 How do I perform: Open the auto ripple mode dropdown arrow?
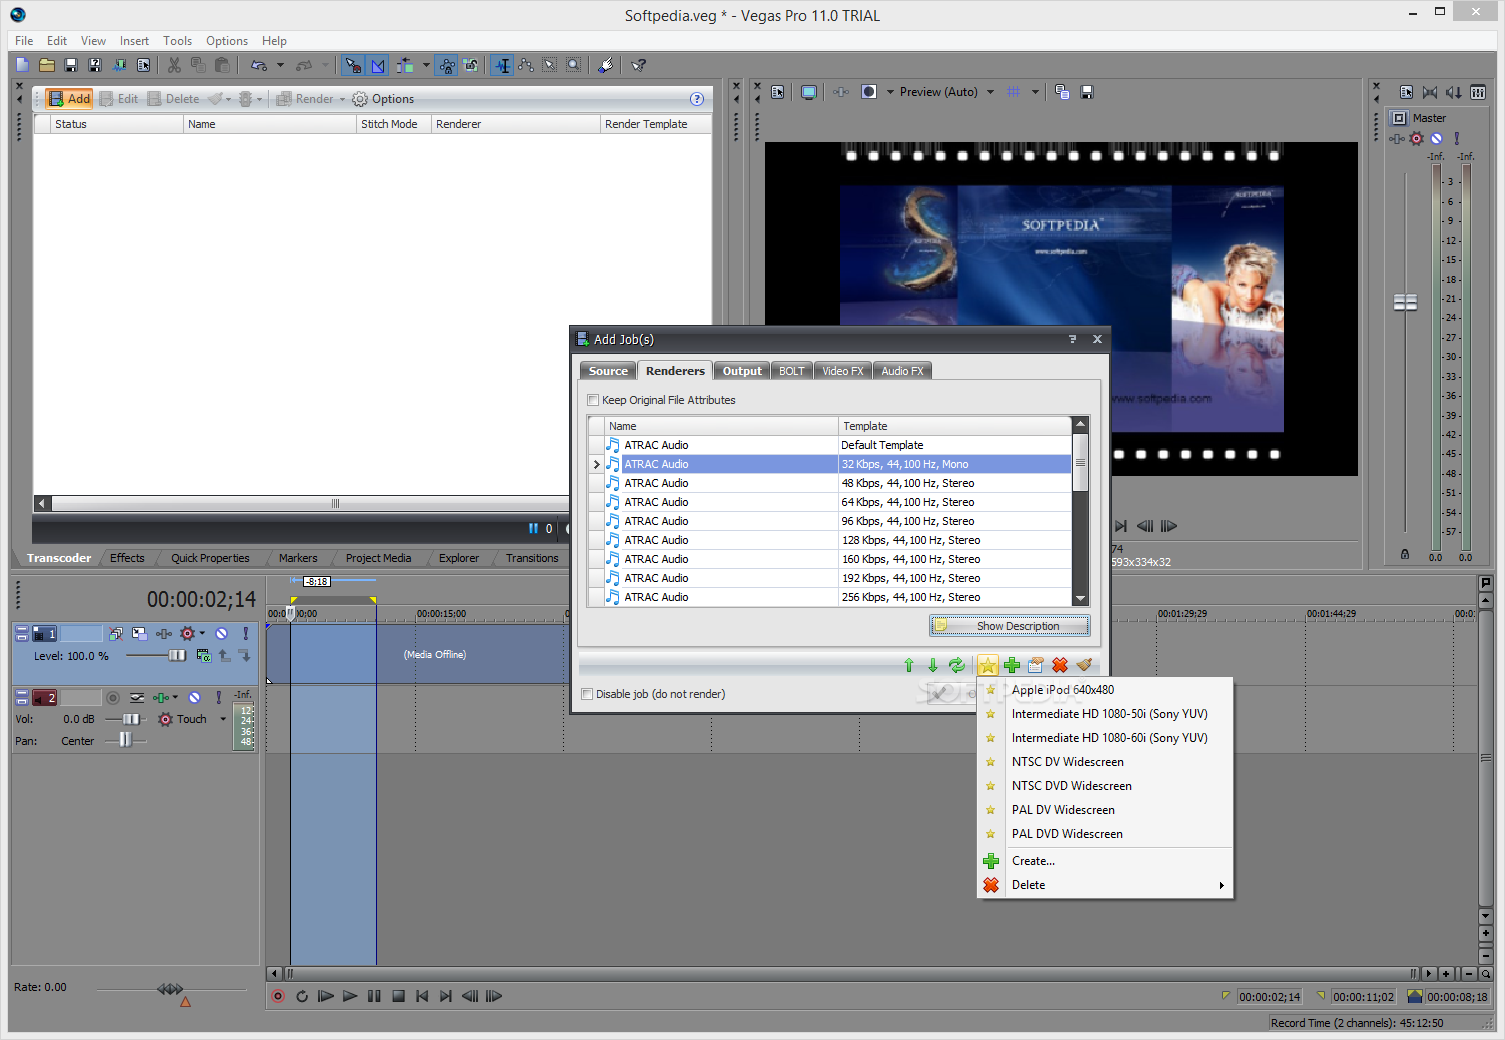(426, 65)
